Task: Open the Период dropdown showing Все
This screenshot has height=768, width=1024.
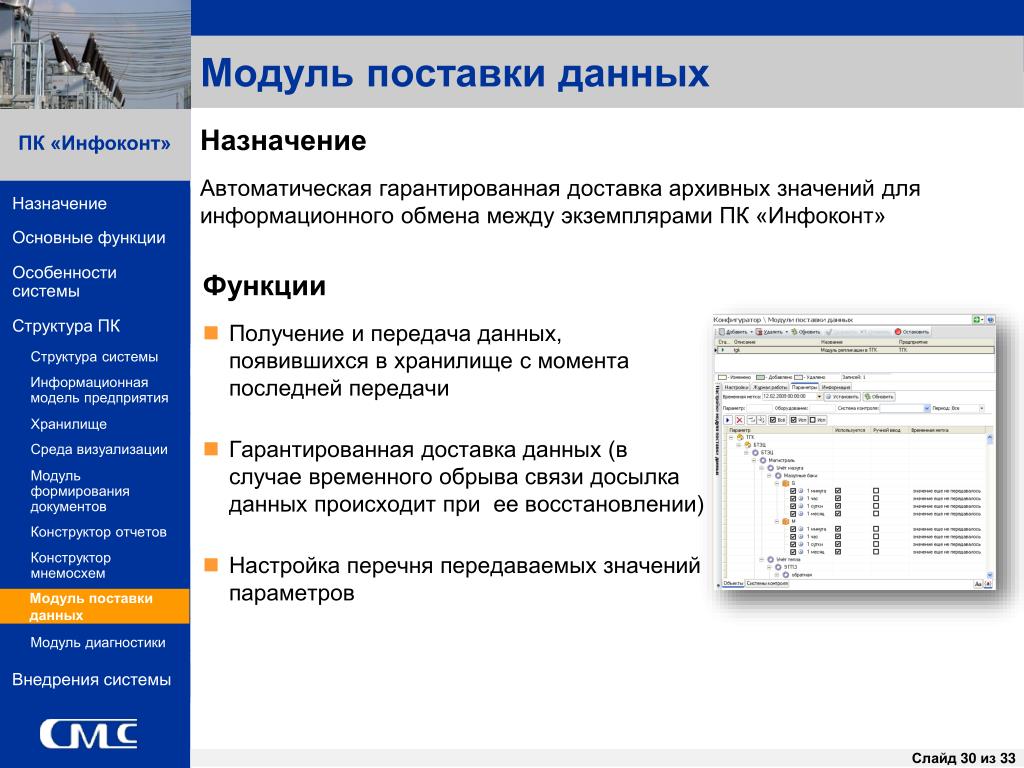Action: click(x=982, y=408)
